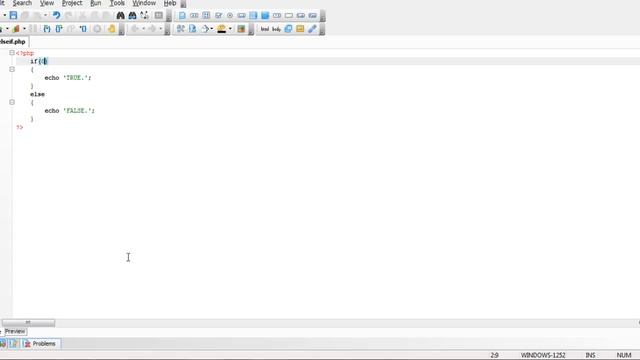The width and height of the screenshot is (640, 360).
Task: Click the echo 'FALSE.'; code line
Action: tap(70, 111)
